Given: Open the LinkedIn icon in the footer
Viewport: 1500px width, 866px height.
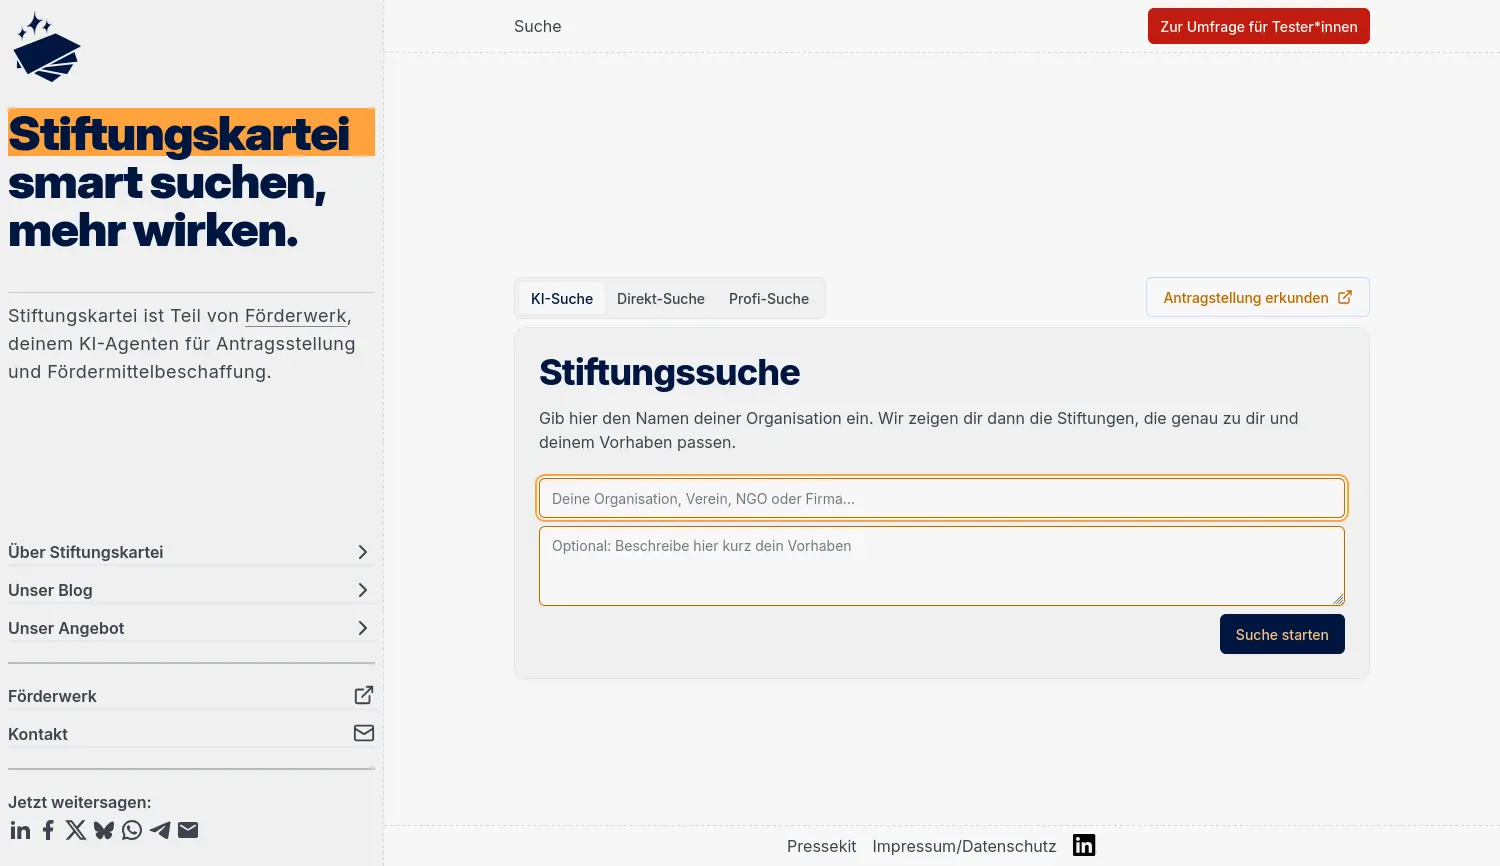Looking at the screenshot, I should (1084, 845).
